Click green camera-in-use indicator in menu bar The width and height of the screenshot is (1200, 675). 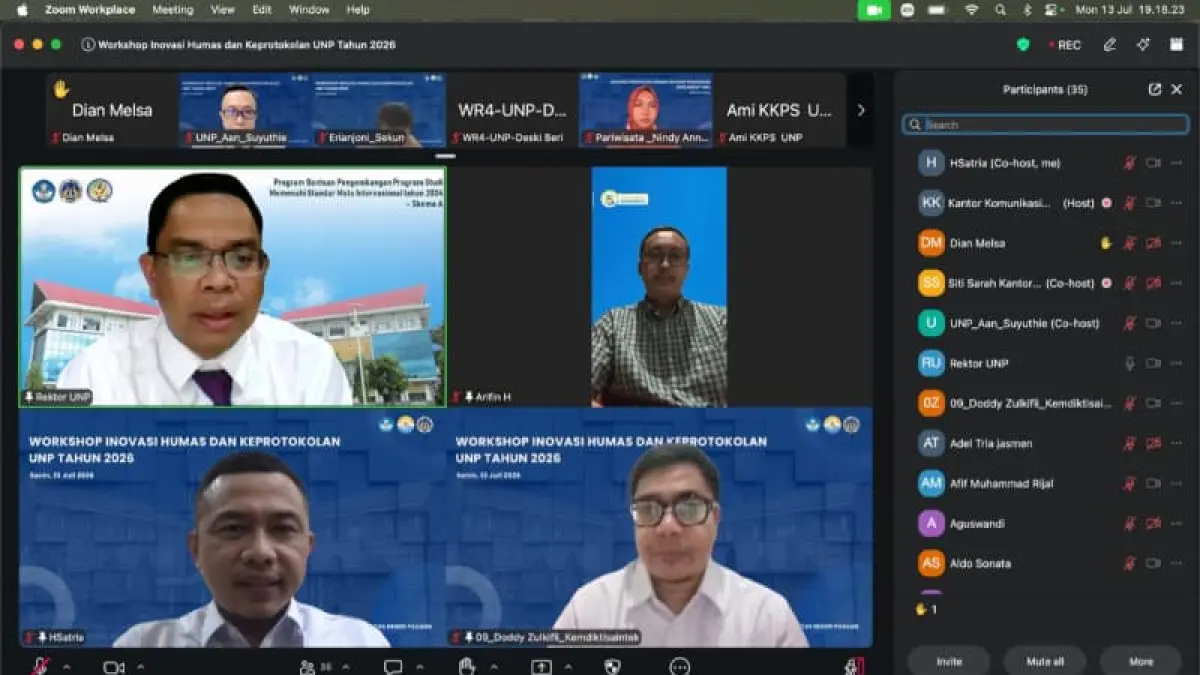(x=873, y=10)
